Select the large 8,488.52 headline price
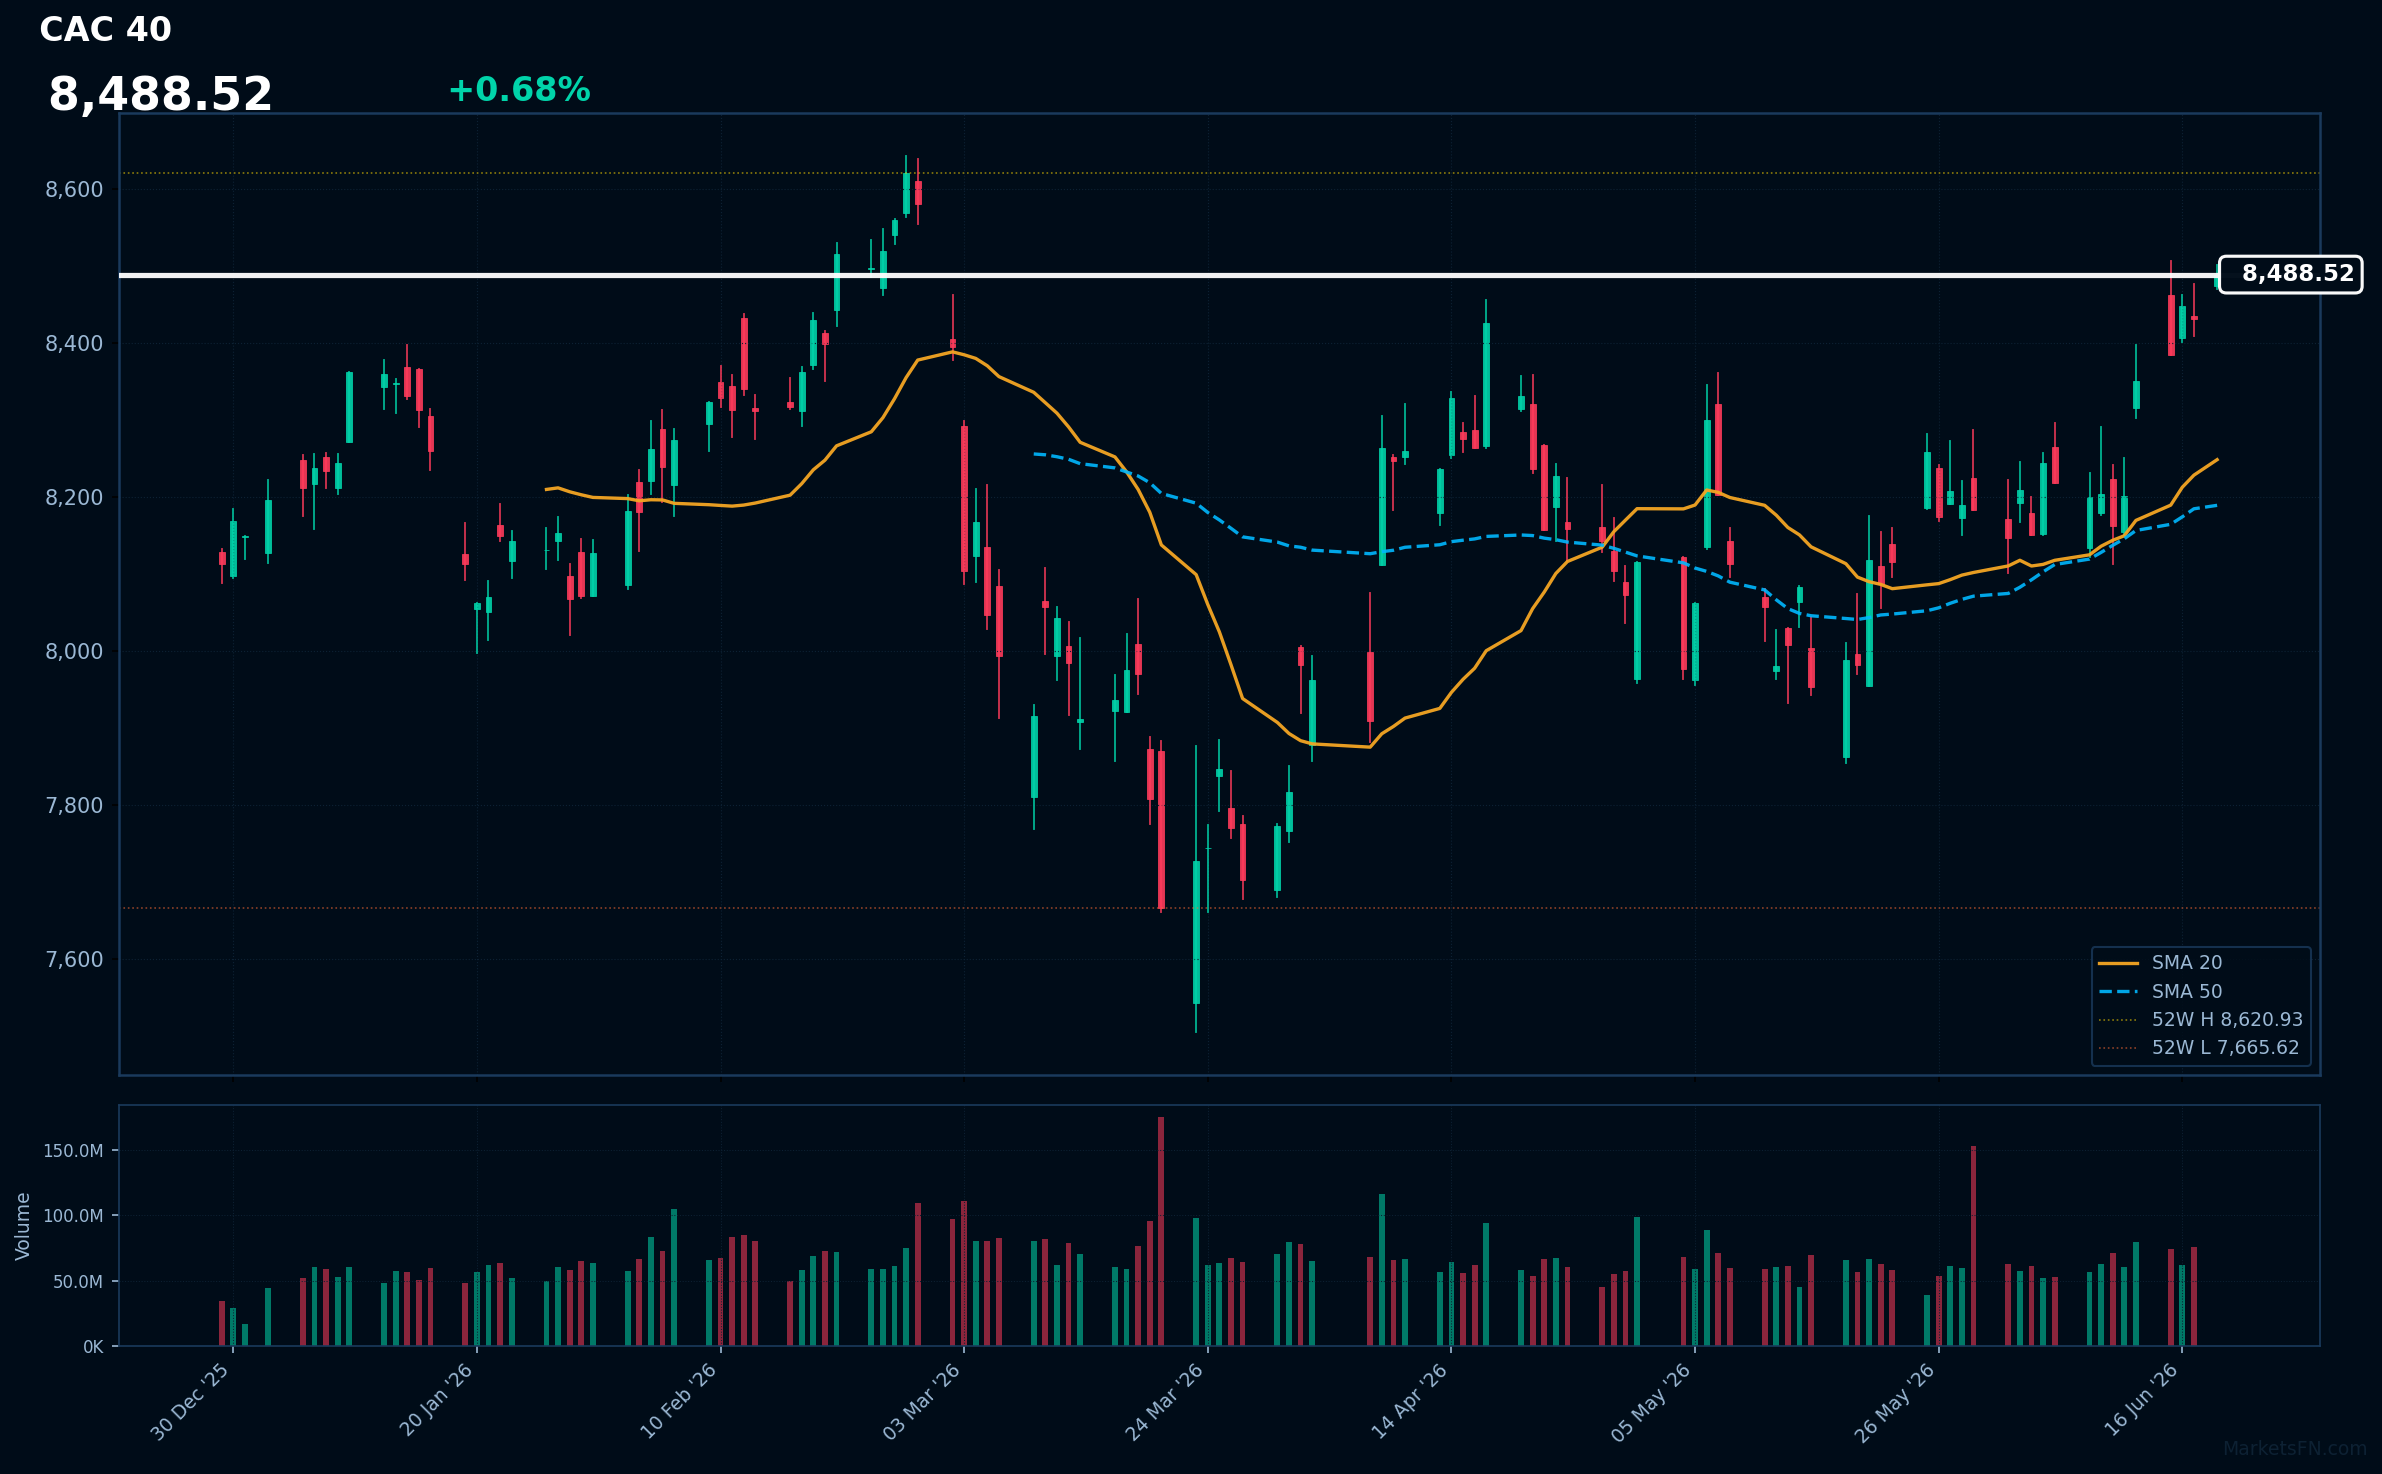 (x=160, y=95)
